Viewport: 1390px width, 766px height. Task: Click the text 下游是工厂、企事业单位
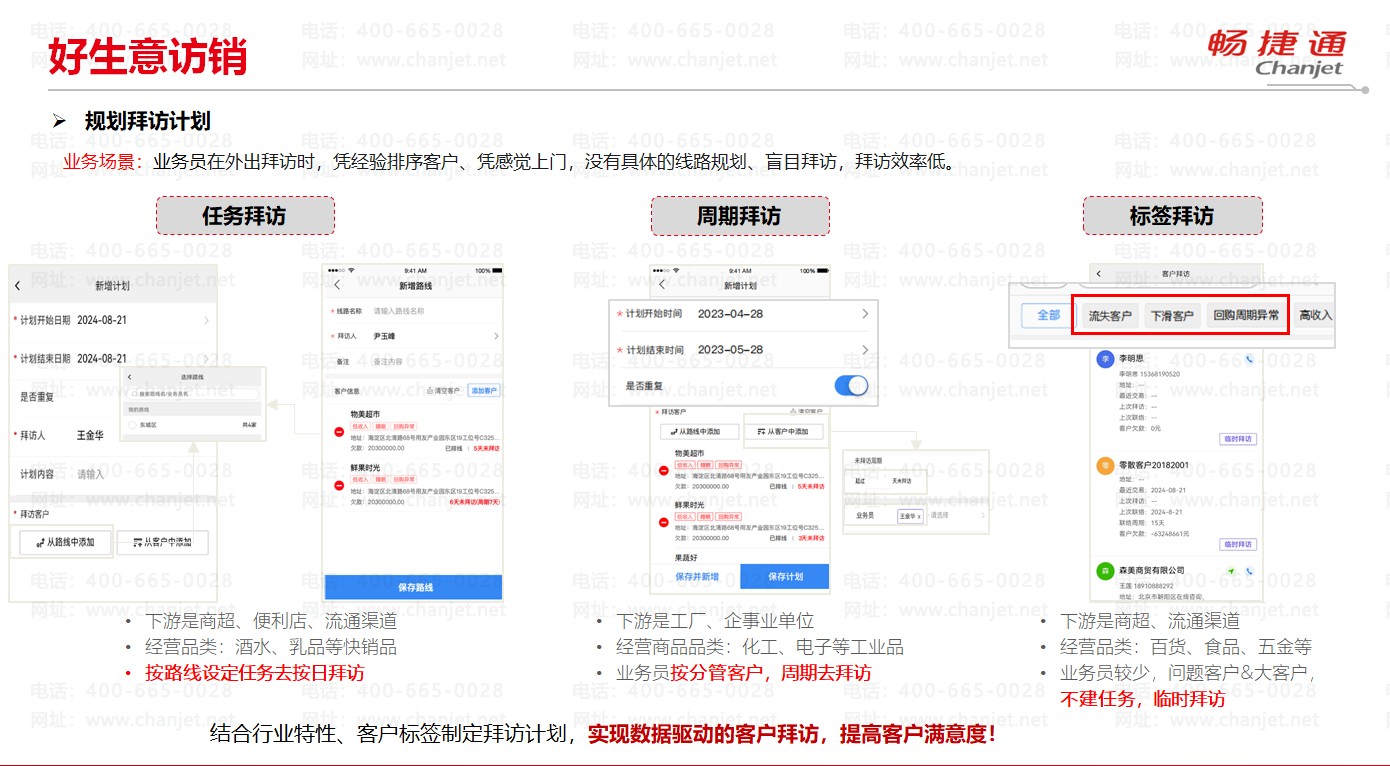(715, 621)
